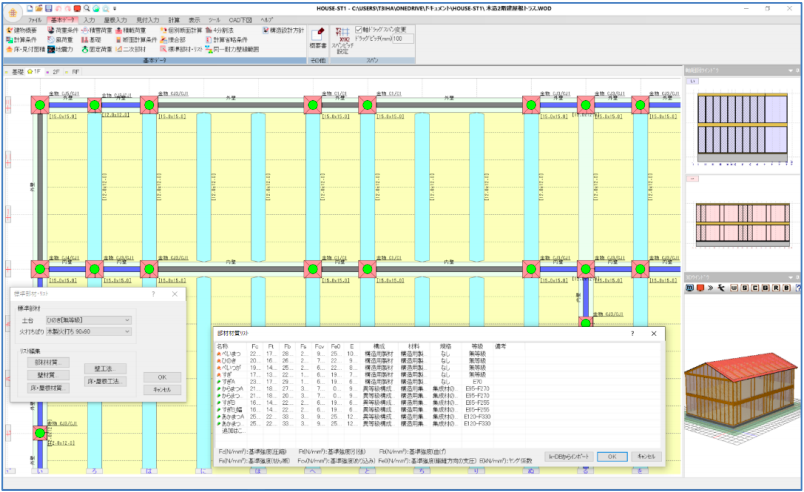This screenshot has height=492, width=804.
Task: Toggle 軸ドラッグスパン変更 checkbox
Action: 358,30
